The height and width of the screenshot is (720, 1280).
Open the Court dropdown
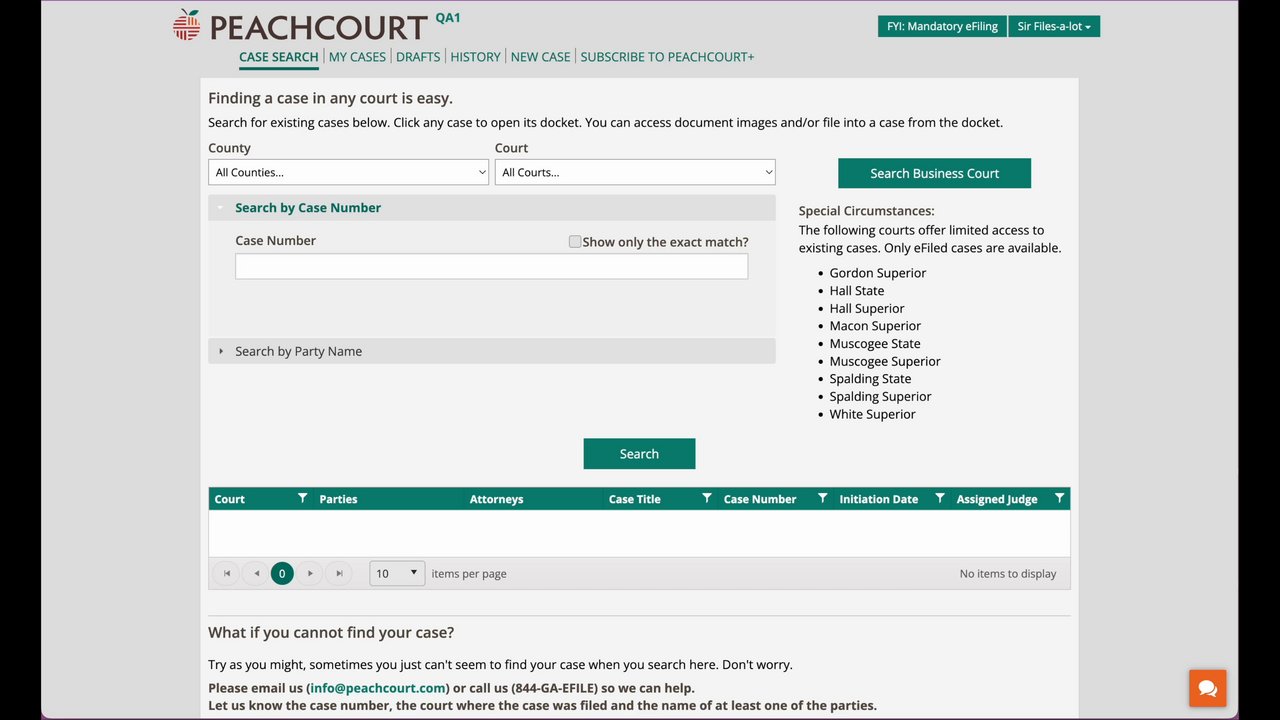pos(635,172)
